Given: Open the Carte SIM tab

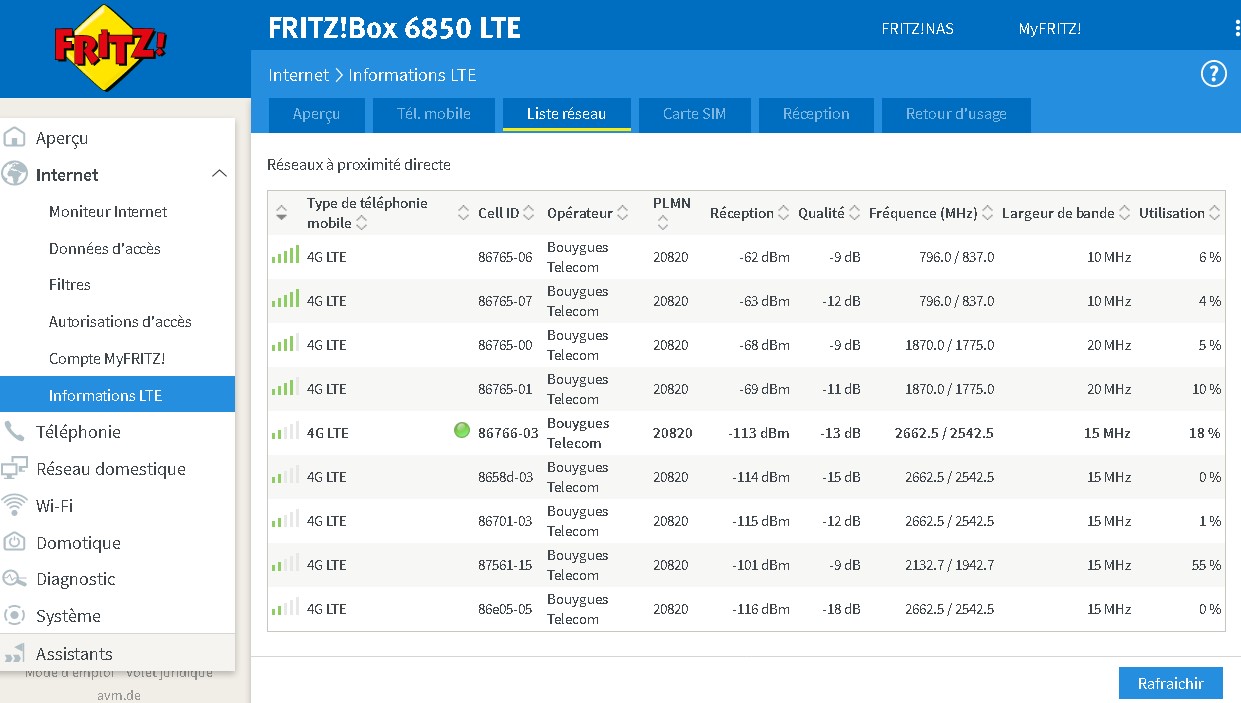Looking at the screenshot, I should pos(694,114).
